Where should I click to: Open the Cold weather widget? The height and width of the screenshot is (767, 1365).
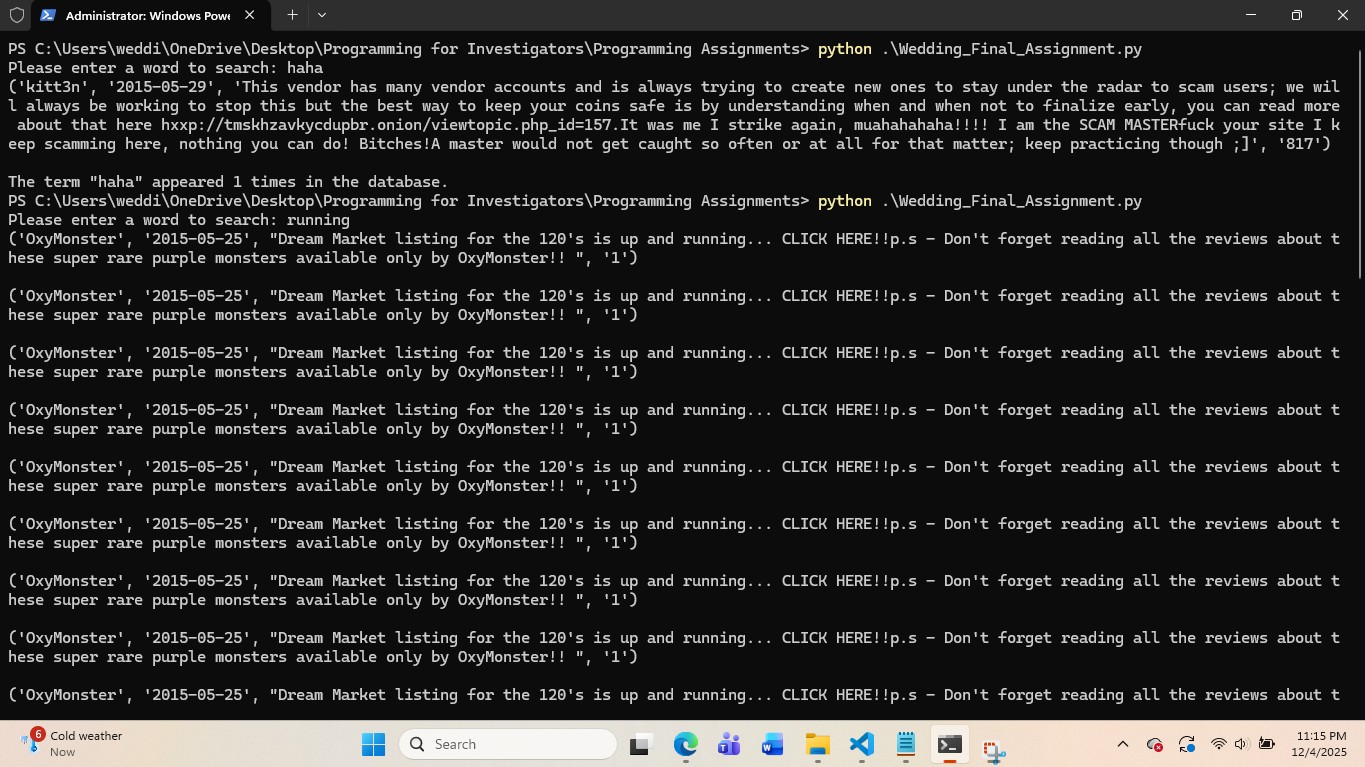(75, 743)
